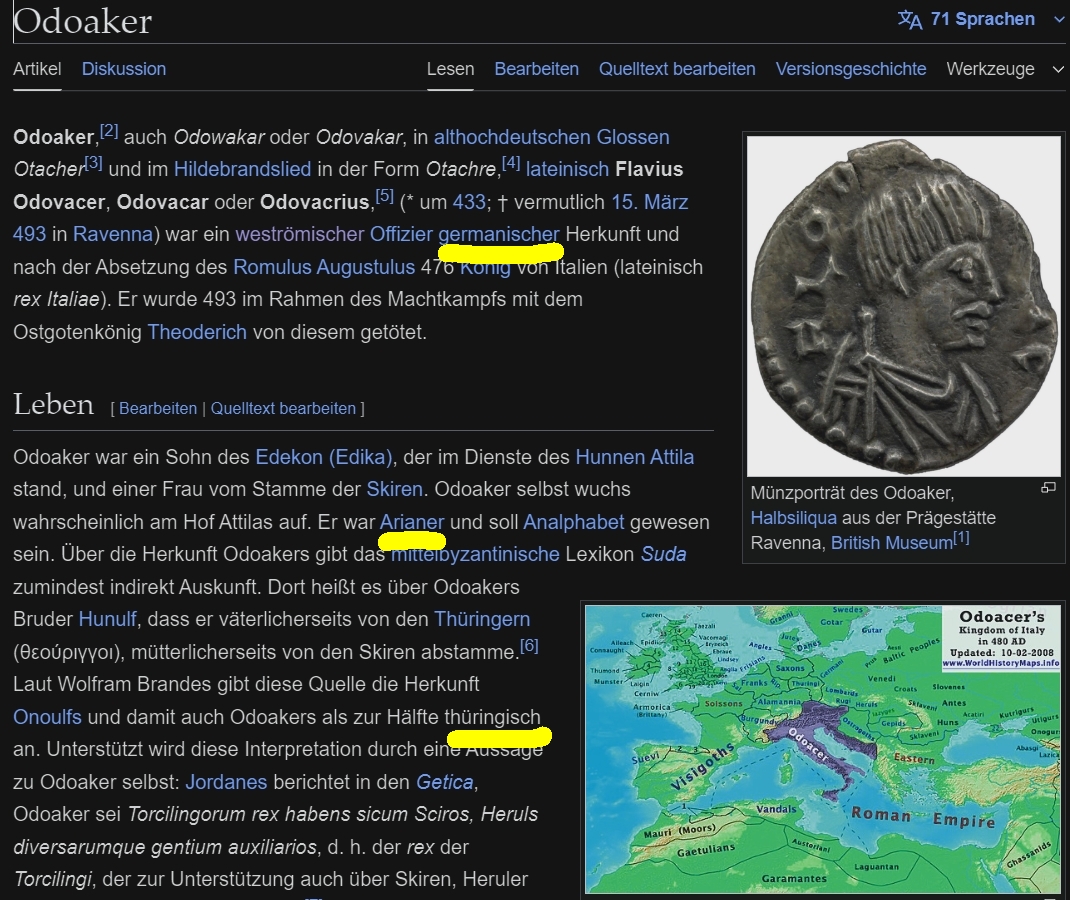Open the Odoaker coin portrait image
Image resolution: width=1070 pixels, height=900 pixels.
[904, 306]
